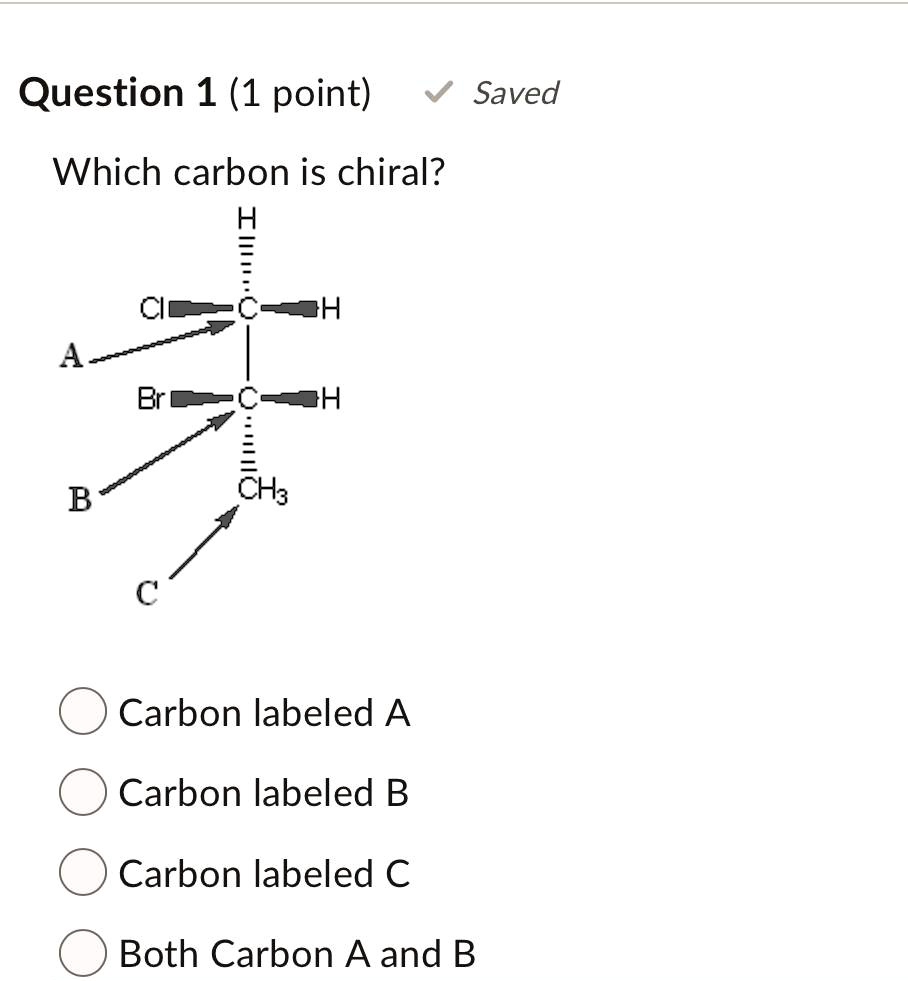Screen dimensions: 908x981
Task: Select the Carbon labeled B answer option
Action: 81,793
